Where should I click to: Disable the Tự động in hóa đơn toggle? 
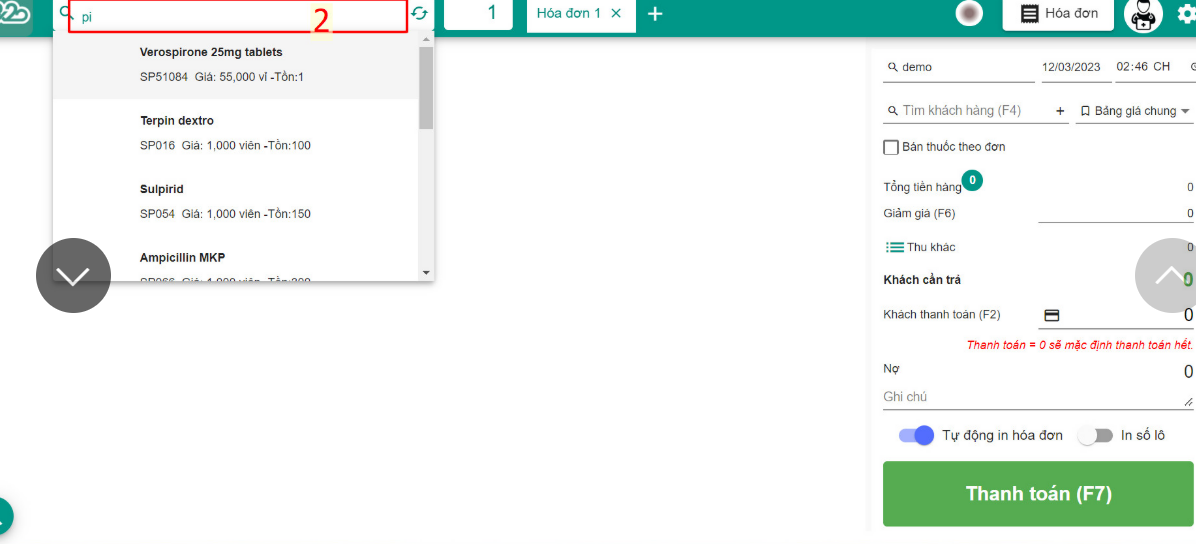pyautogui.click(x=916, y=435)
